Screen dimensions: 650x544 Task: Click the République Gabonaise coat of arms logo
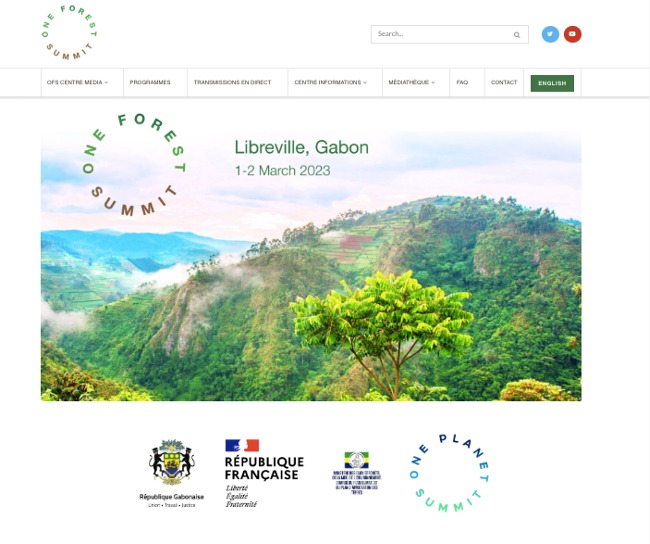(172, 474)
